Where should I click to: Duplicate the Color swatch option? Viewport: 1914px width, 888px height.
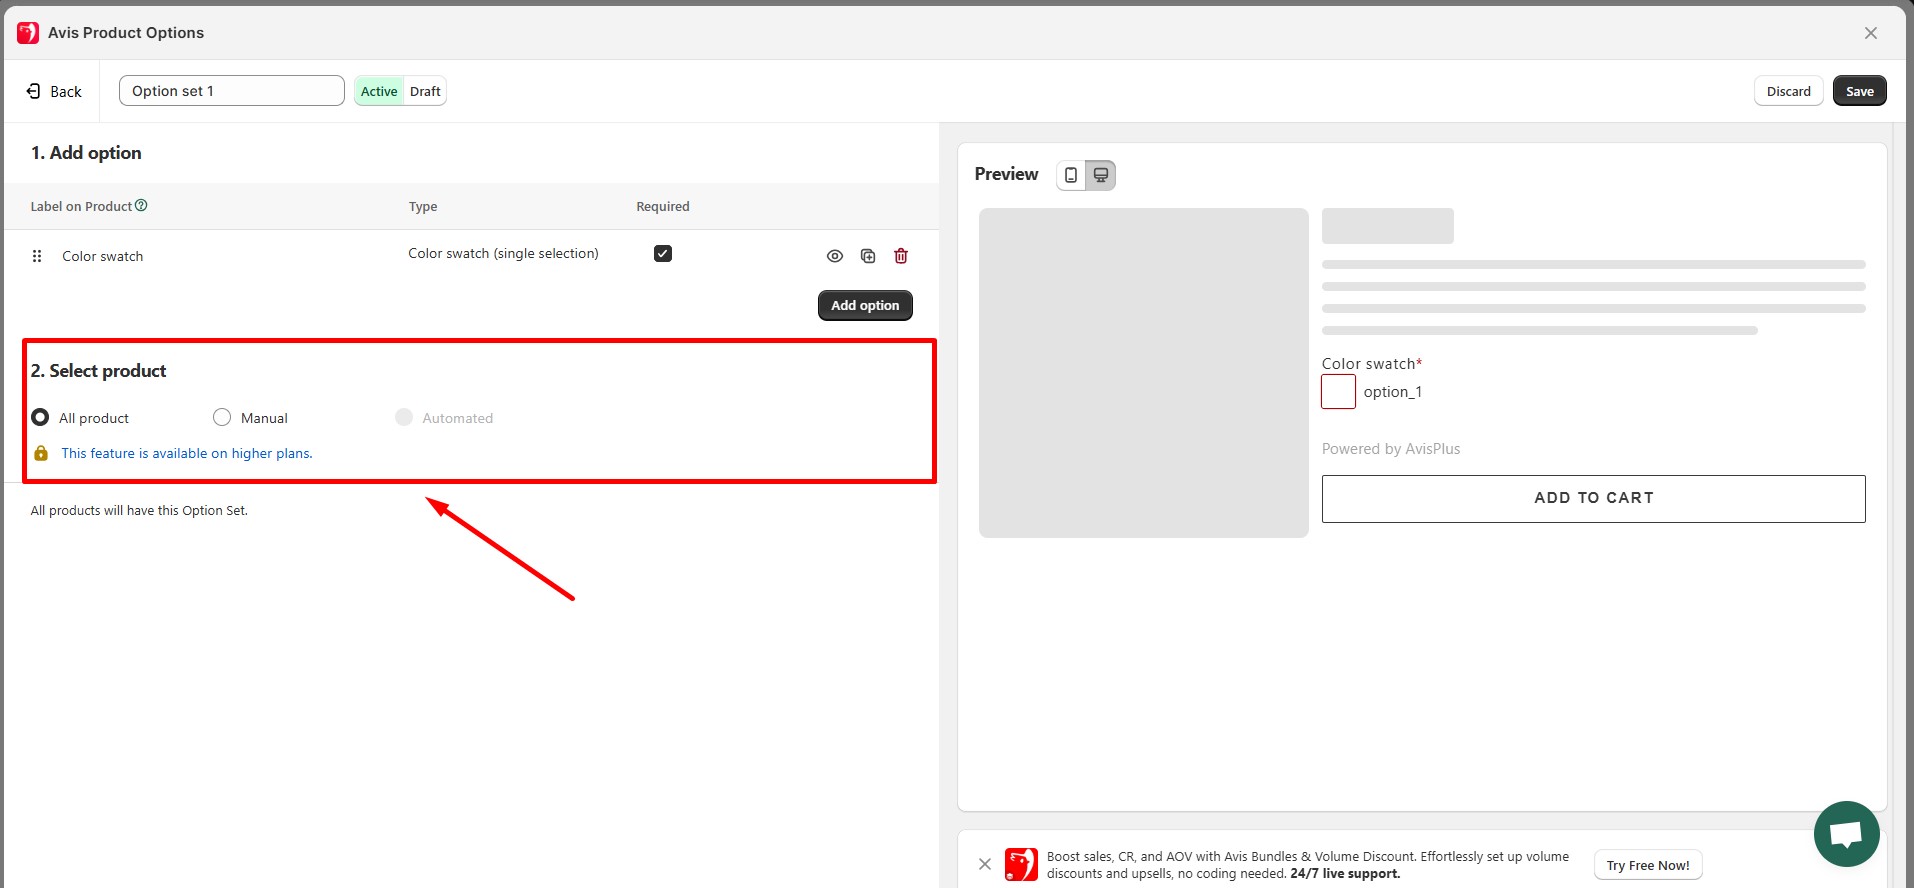coord(868,256)
